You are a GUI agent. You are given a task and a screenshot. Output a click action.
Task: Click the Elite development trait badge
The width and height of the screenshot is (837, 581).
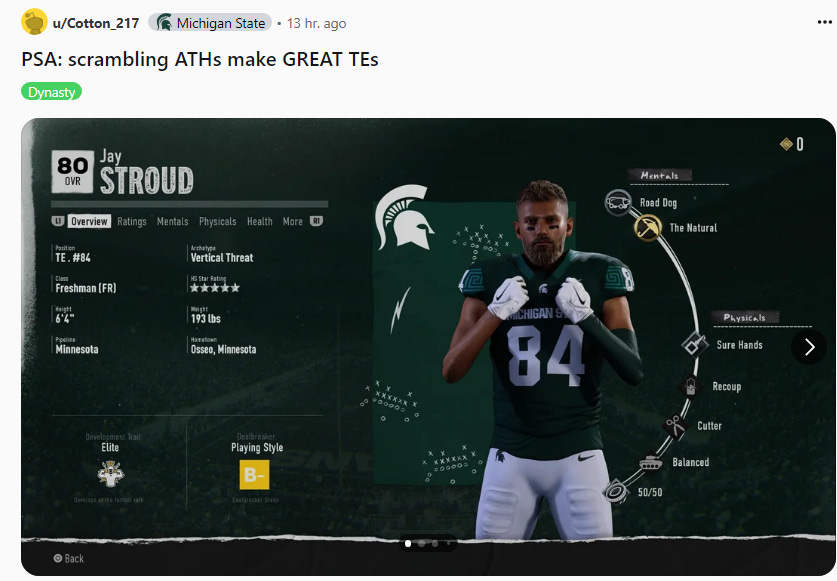click(111, 473)
